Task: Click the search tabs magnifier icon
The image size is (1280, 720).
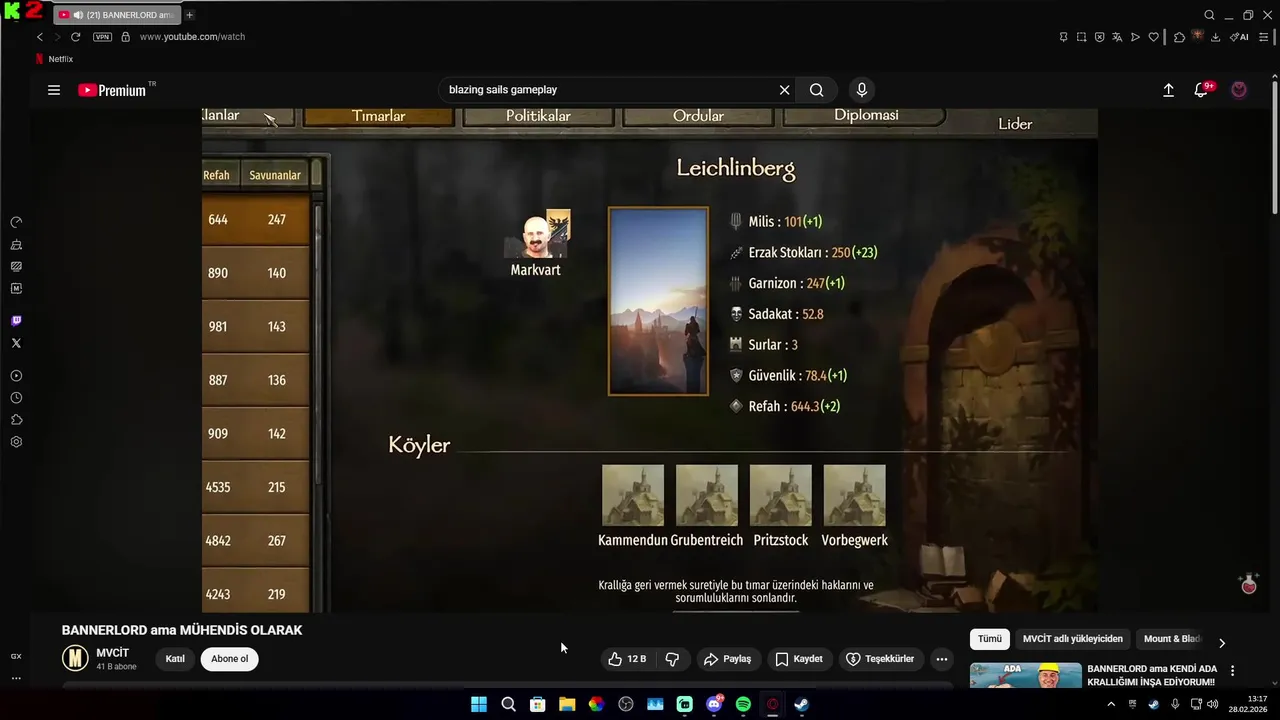Action: (1210, 15)
